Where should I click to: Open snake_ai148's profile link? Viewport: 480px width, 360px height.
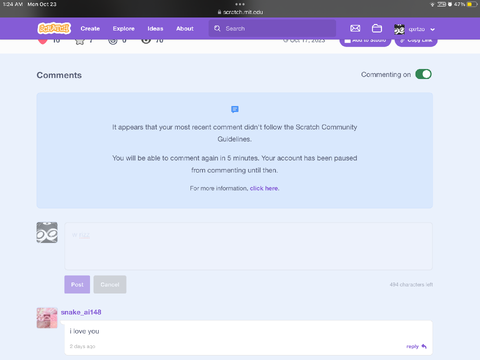tap(81, 312)
